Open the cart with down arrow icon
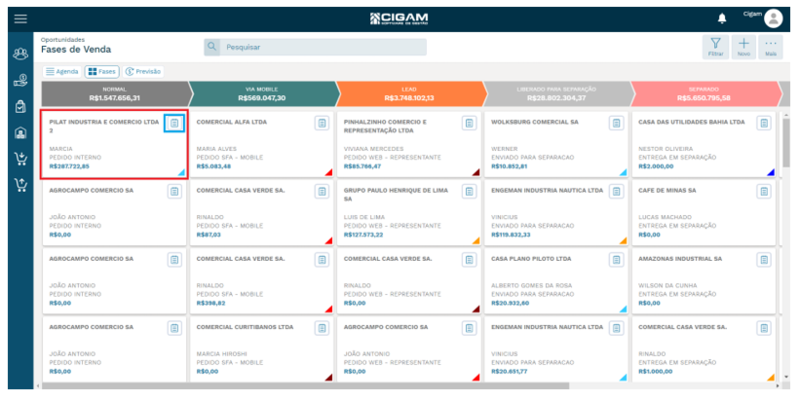800x401 pixels. click(20, 159)
